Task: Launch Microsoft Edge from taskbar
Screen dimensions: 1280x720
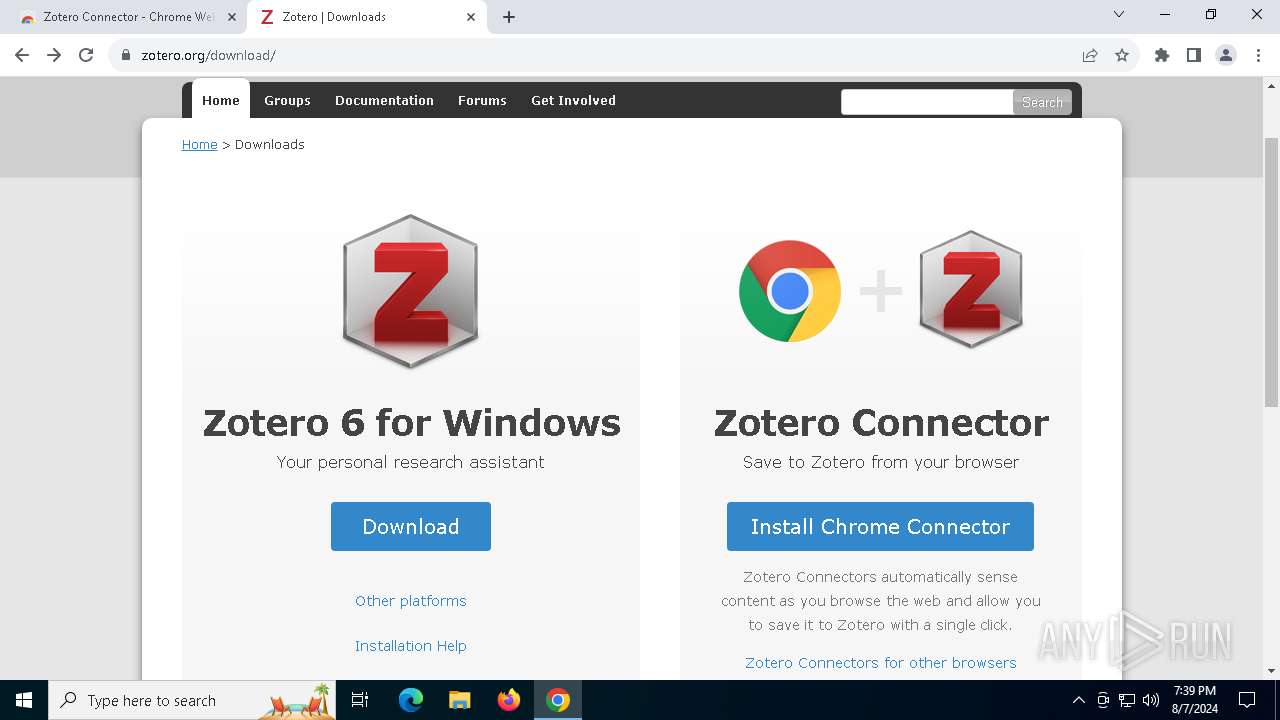Action: click(x=411, y=700)
